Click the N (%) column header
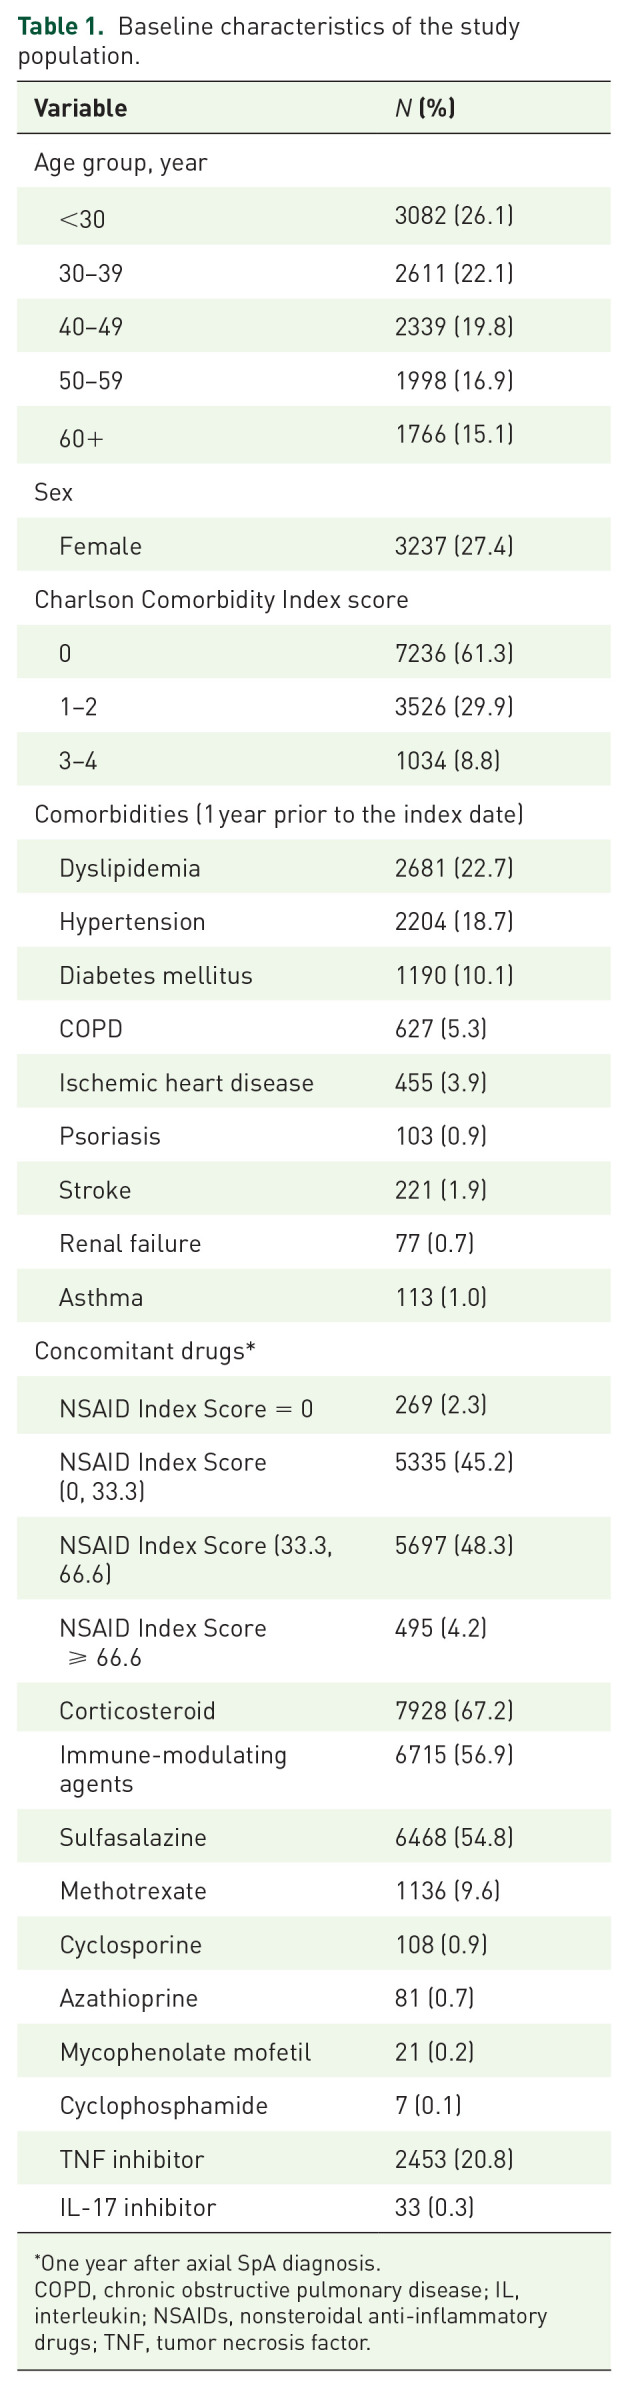 click(x=425, y=108)
